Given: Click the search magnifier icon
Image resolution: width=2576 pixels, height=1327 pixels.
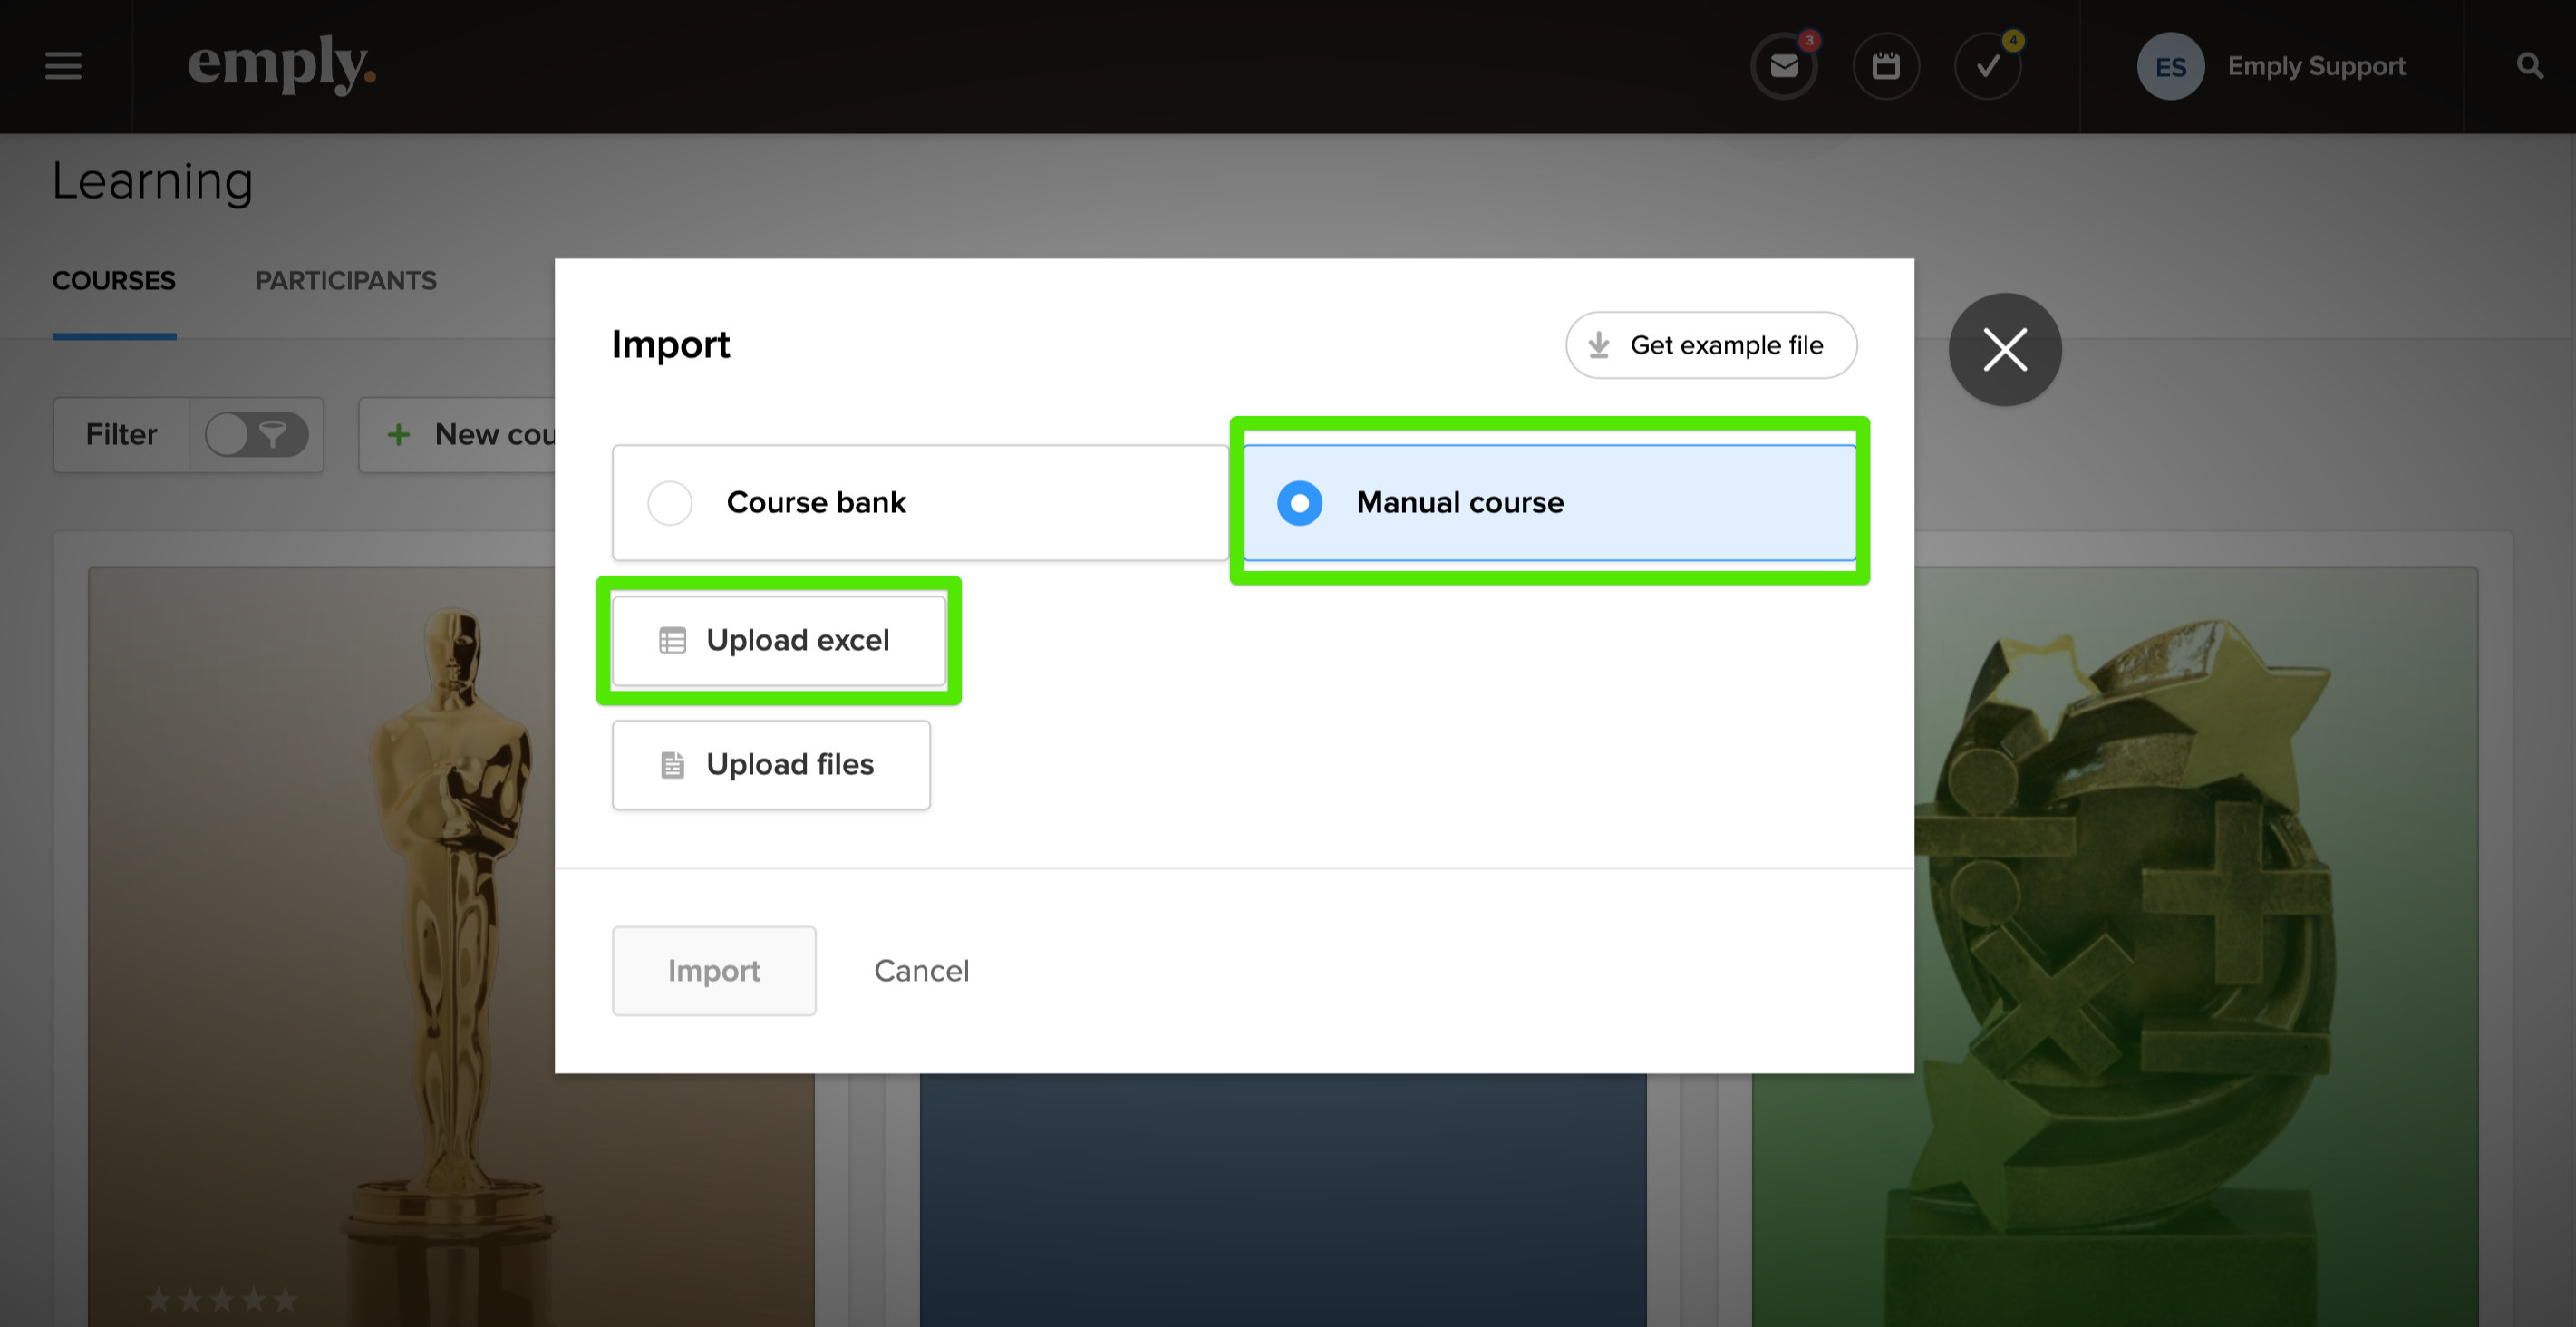Looking at the screenshot, I should [x=2529, y=67].
